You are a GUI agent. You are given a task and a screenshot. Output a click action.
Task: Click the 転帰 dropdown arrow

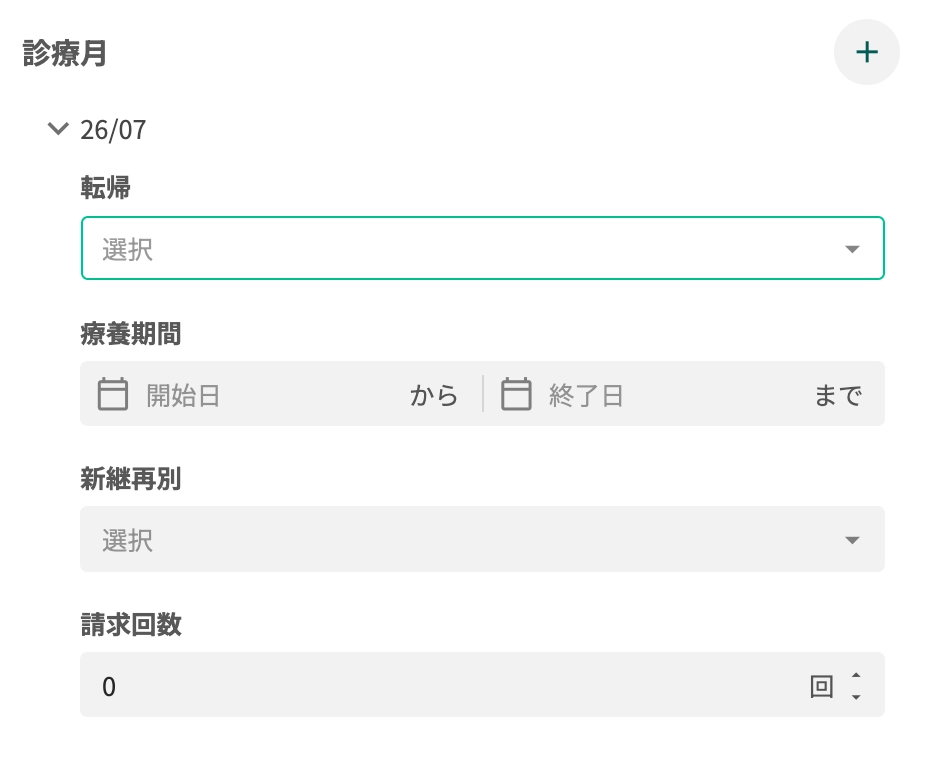(x=852, y=249)
